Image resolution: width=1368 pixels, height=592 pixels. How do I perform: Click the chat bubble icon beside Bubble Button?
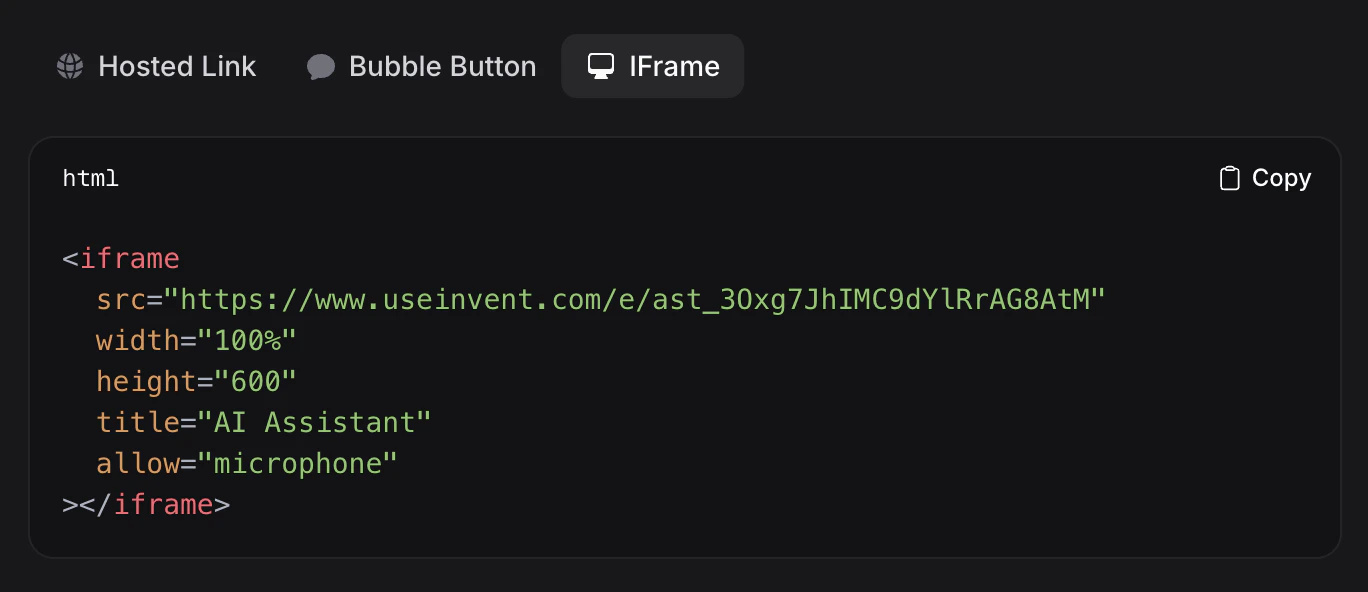320,66
